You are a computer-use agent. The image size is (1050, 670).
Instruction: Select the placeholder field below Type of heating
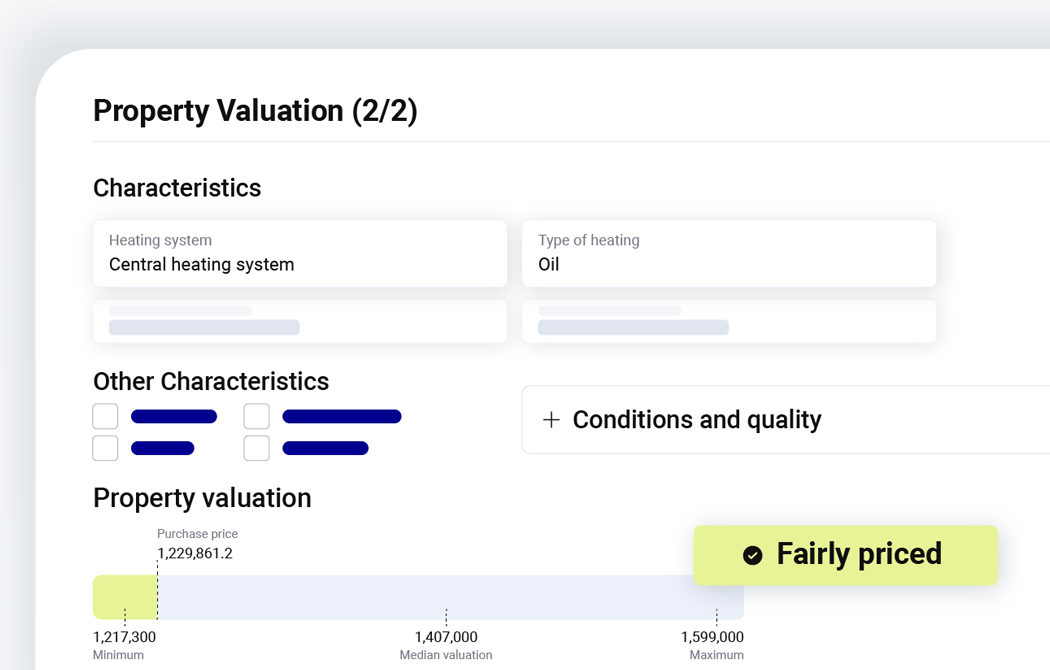[x=729, y=321]
